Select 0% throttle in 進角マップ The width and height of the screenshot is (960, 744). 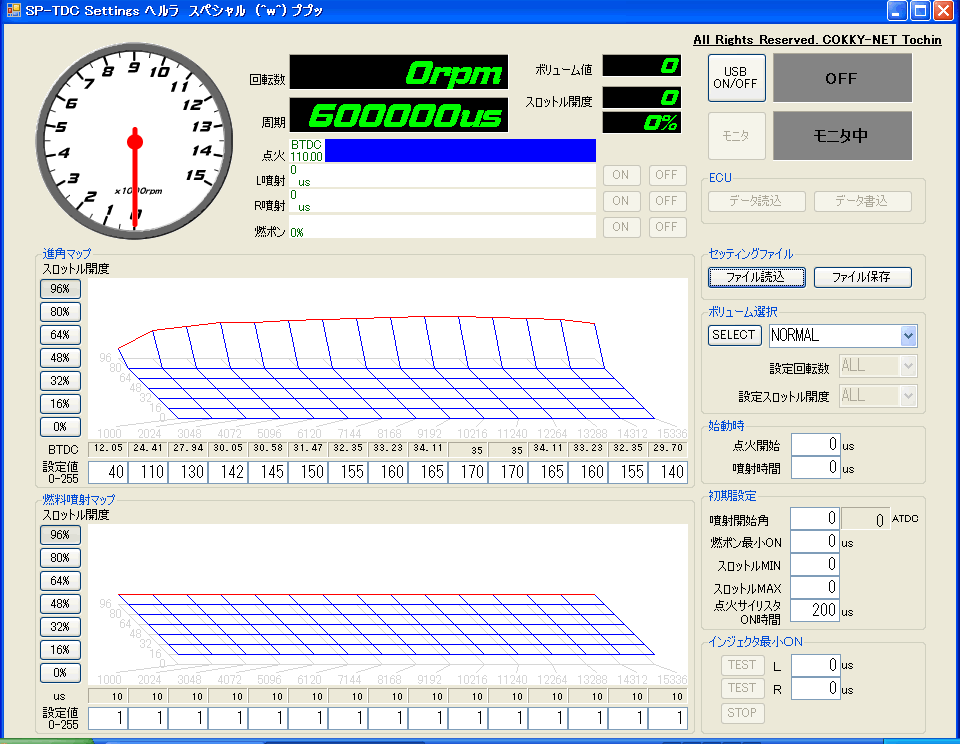pos(60,427)
